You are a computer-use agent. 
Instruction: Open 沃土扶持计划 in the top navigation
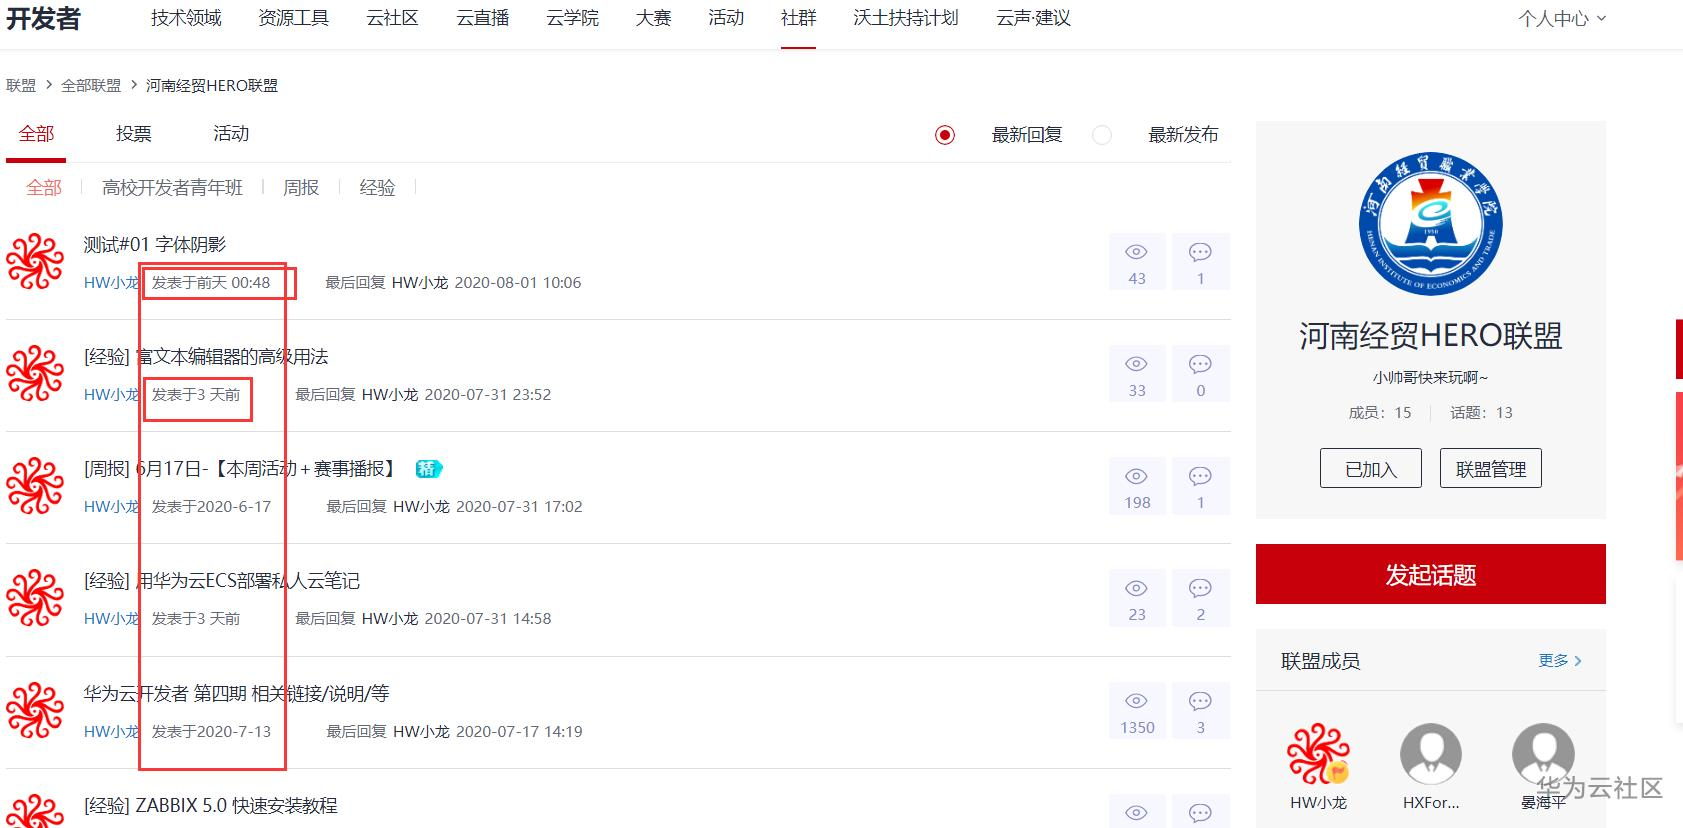pyautogui.click(x=906, y=18)
